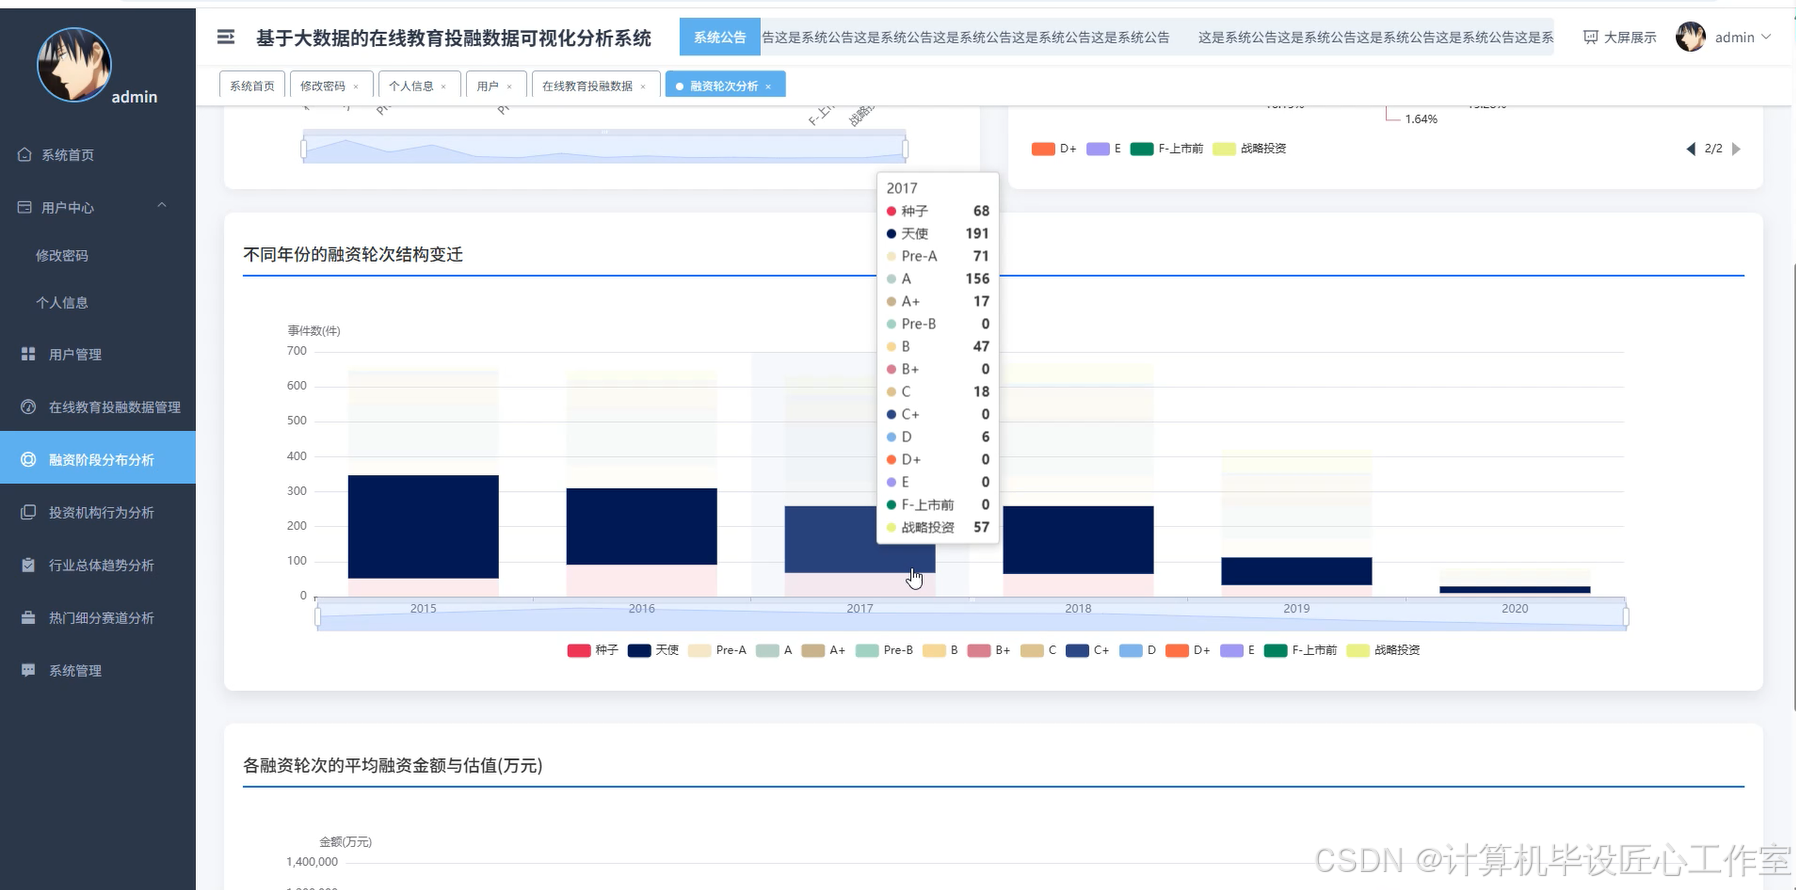1796x890 pixels.
Task: Toggle C+ series in legend
Action: (1087, 650)
